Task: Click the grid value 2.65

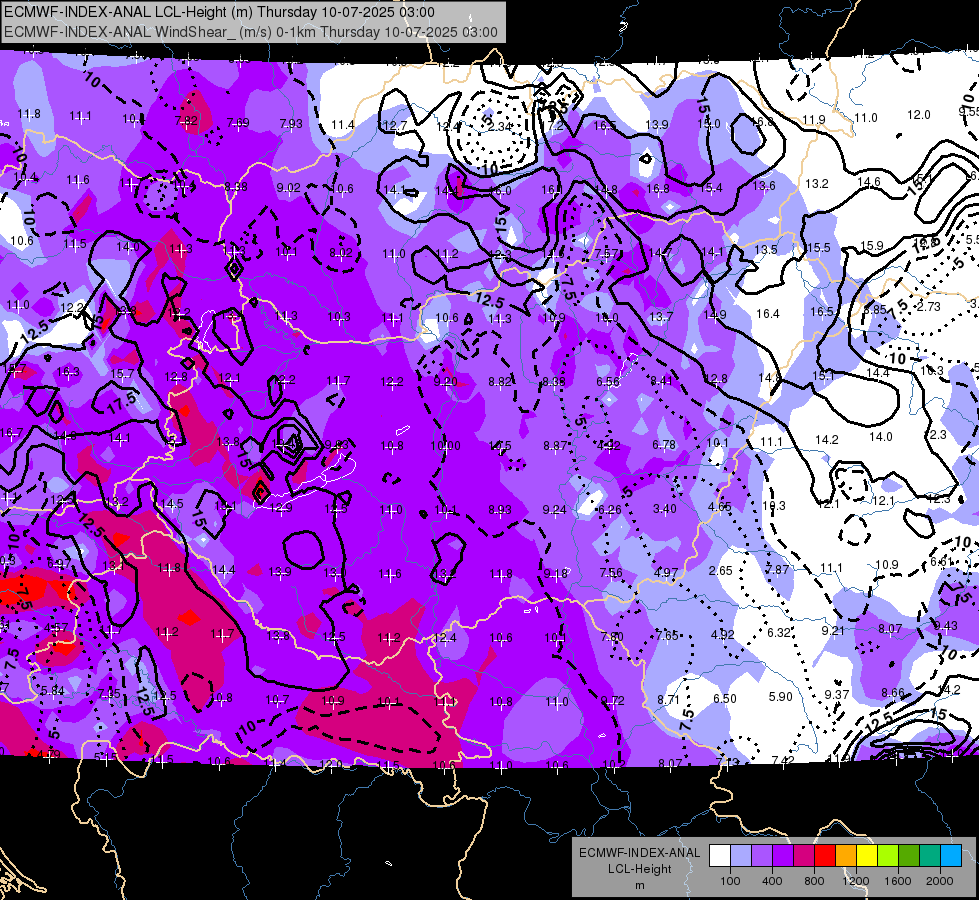Action: (x=721, y=570)
